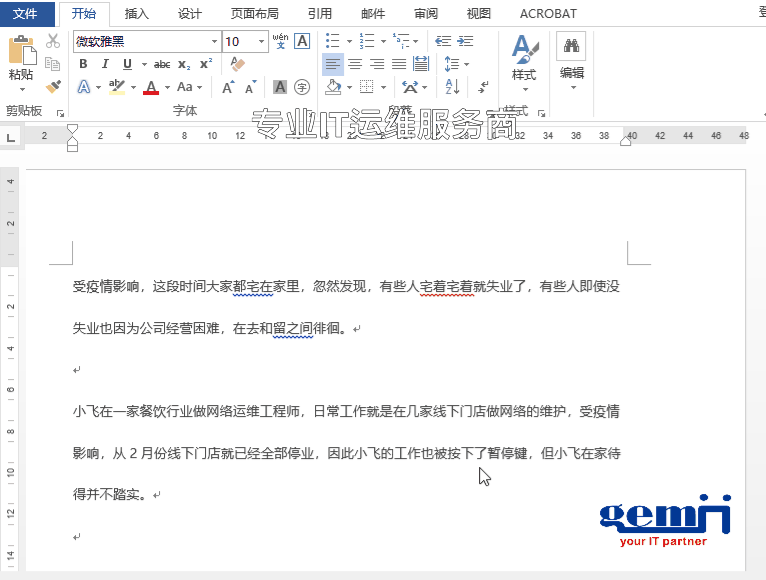Apply the red font color swatch
766x580 pixels.
151,87
